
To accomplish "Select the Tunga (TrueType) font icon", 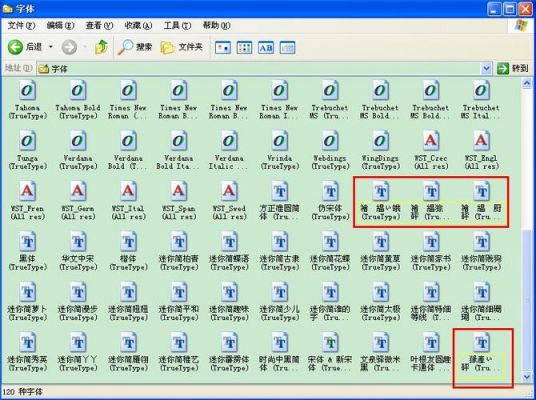I will pos(28,141).
